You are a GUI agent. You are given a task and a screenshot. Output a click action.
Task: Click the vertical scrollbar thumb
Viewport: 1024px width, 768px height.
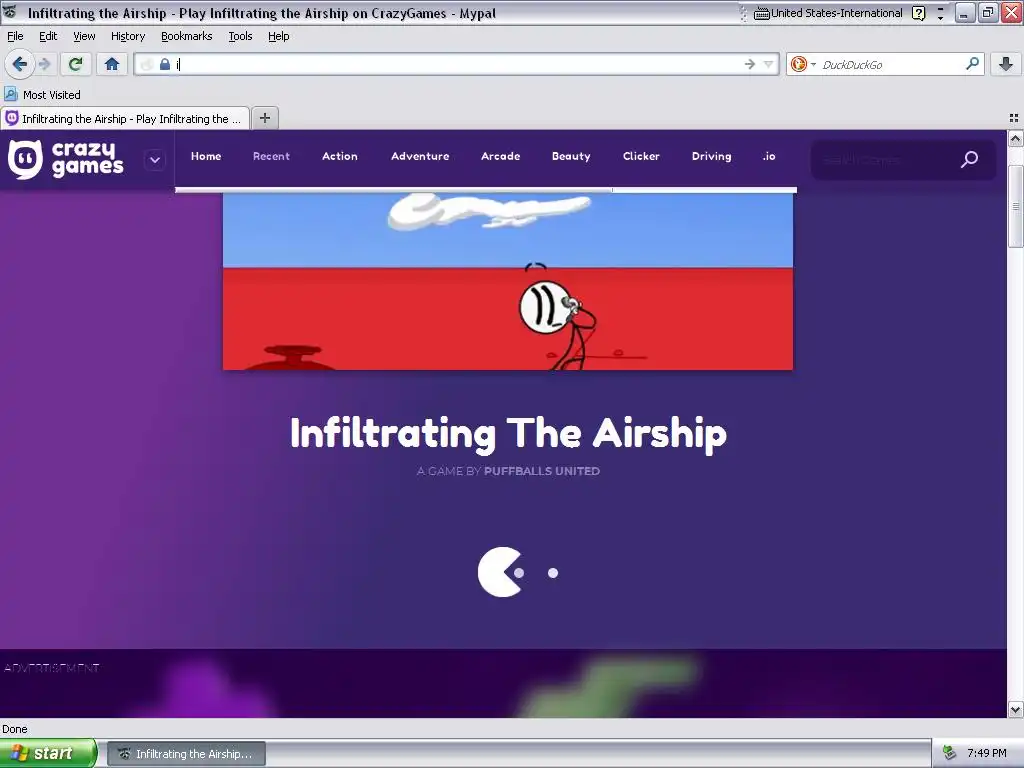(x=1016, y=206)
